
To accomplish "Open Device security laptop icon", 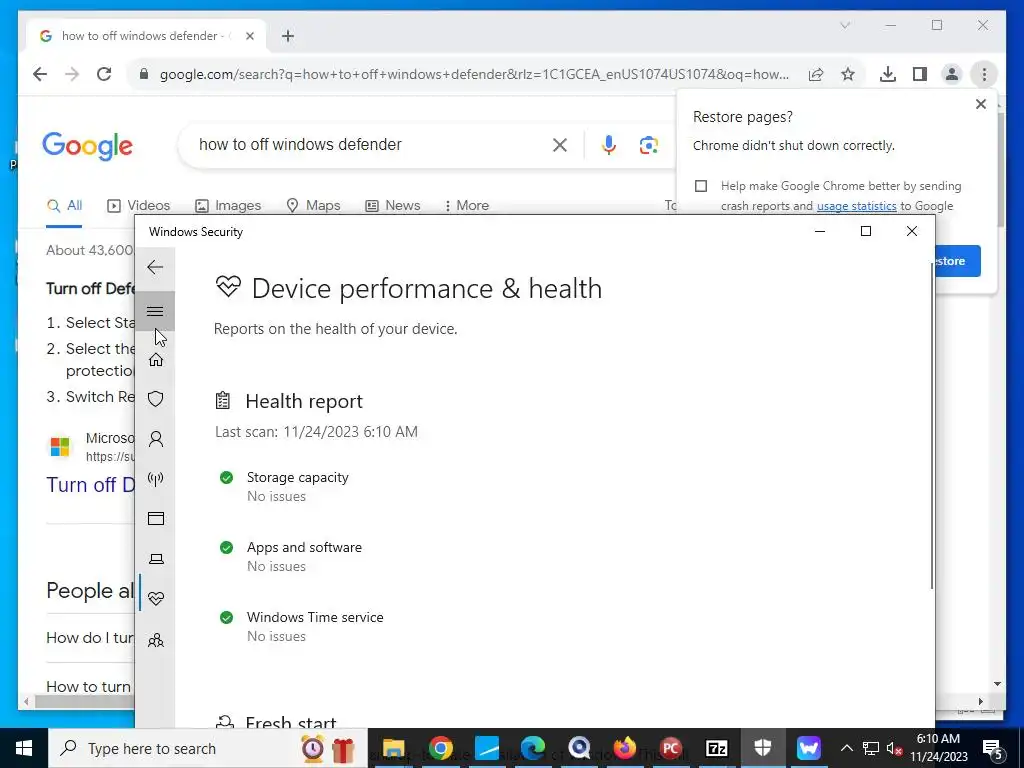I will pos(155,559).
